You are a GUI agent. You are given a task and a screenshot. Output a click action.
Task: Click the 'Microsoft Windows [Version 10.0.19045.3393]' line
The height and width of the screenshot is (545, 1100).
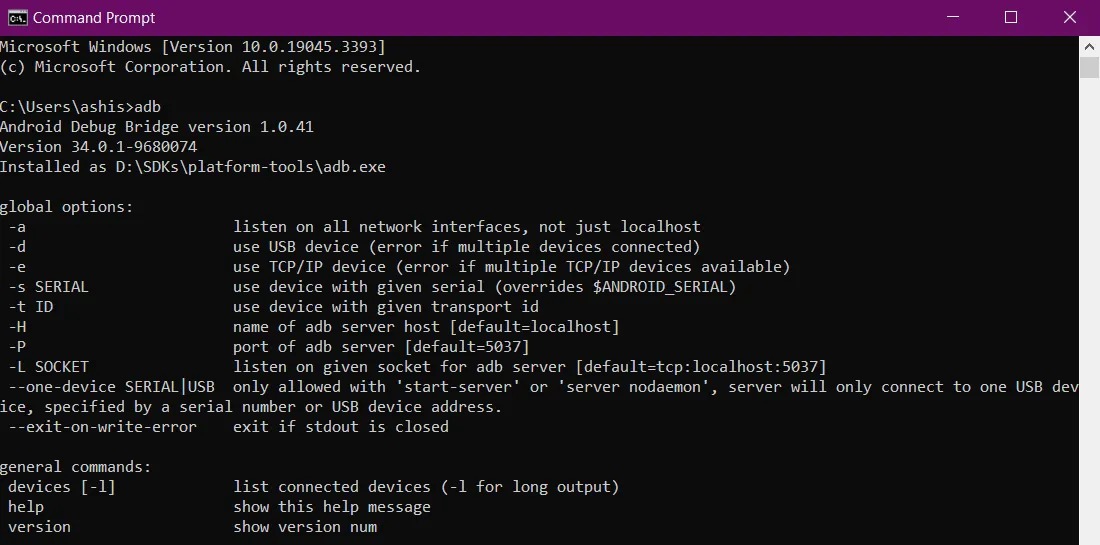pyautogui.click(x=192, y=47)
